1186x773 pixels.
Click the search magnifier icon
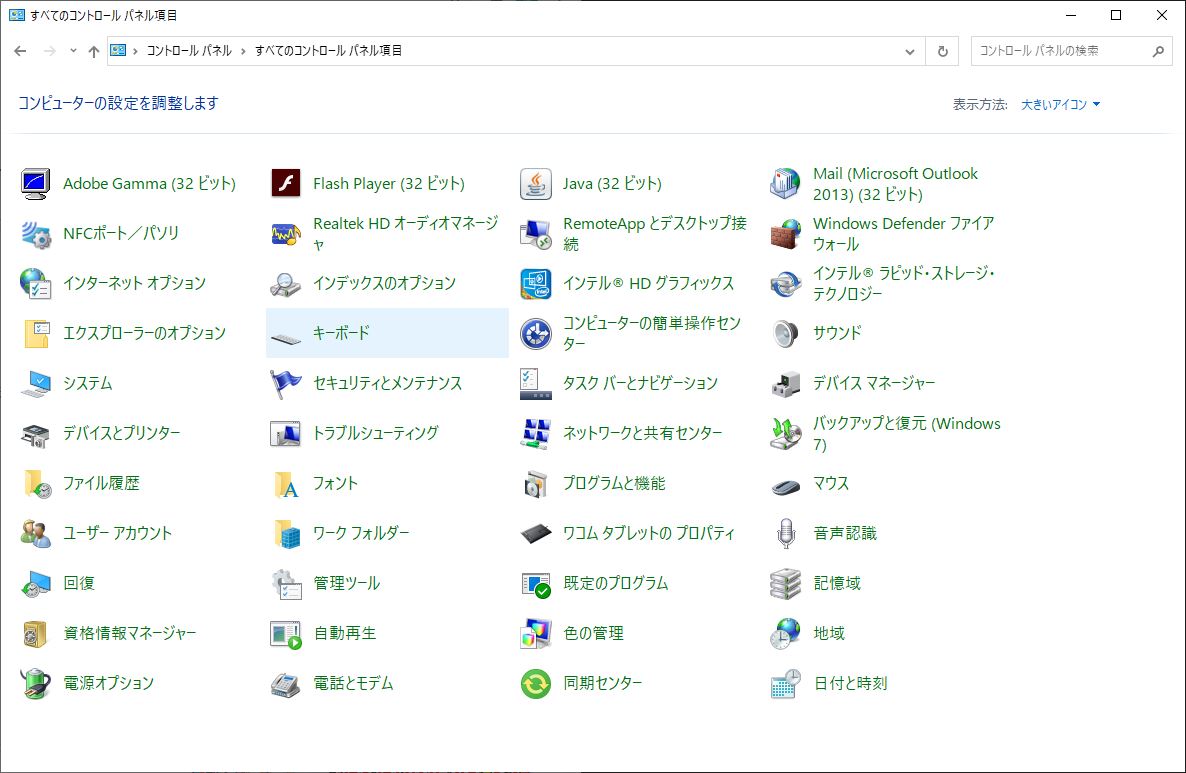(x=1158, y=51)
